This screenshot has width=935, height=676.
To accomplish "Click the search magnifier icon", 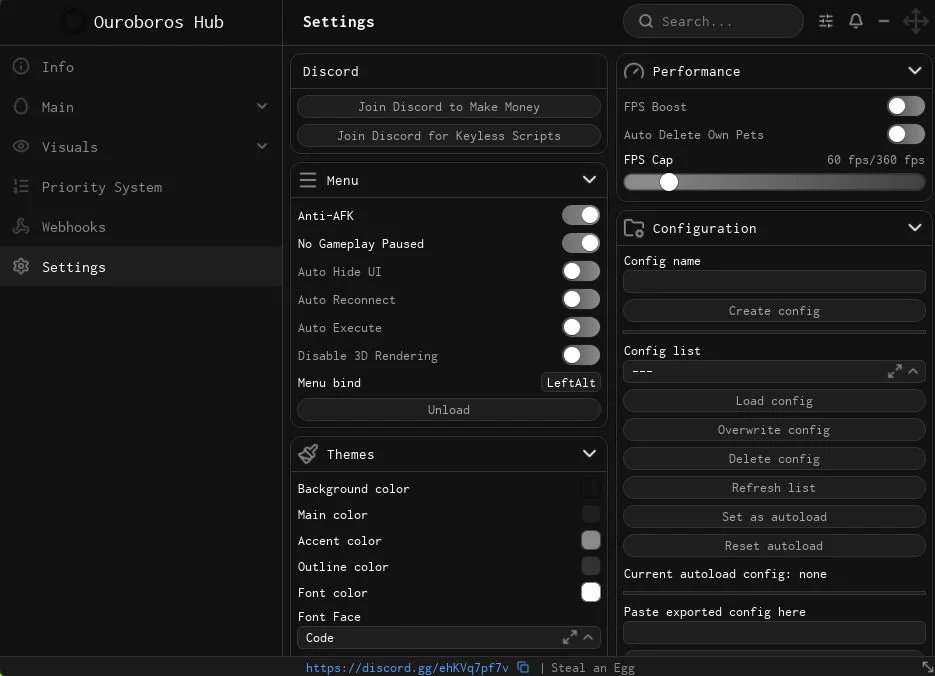I will [646, 21].
